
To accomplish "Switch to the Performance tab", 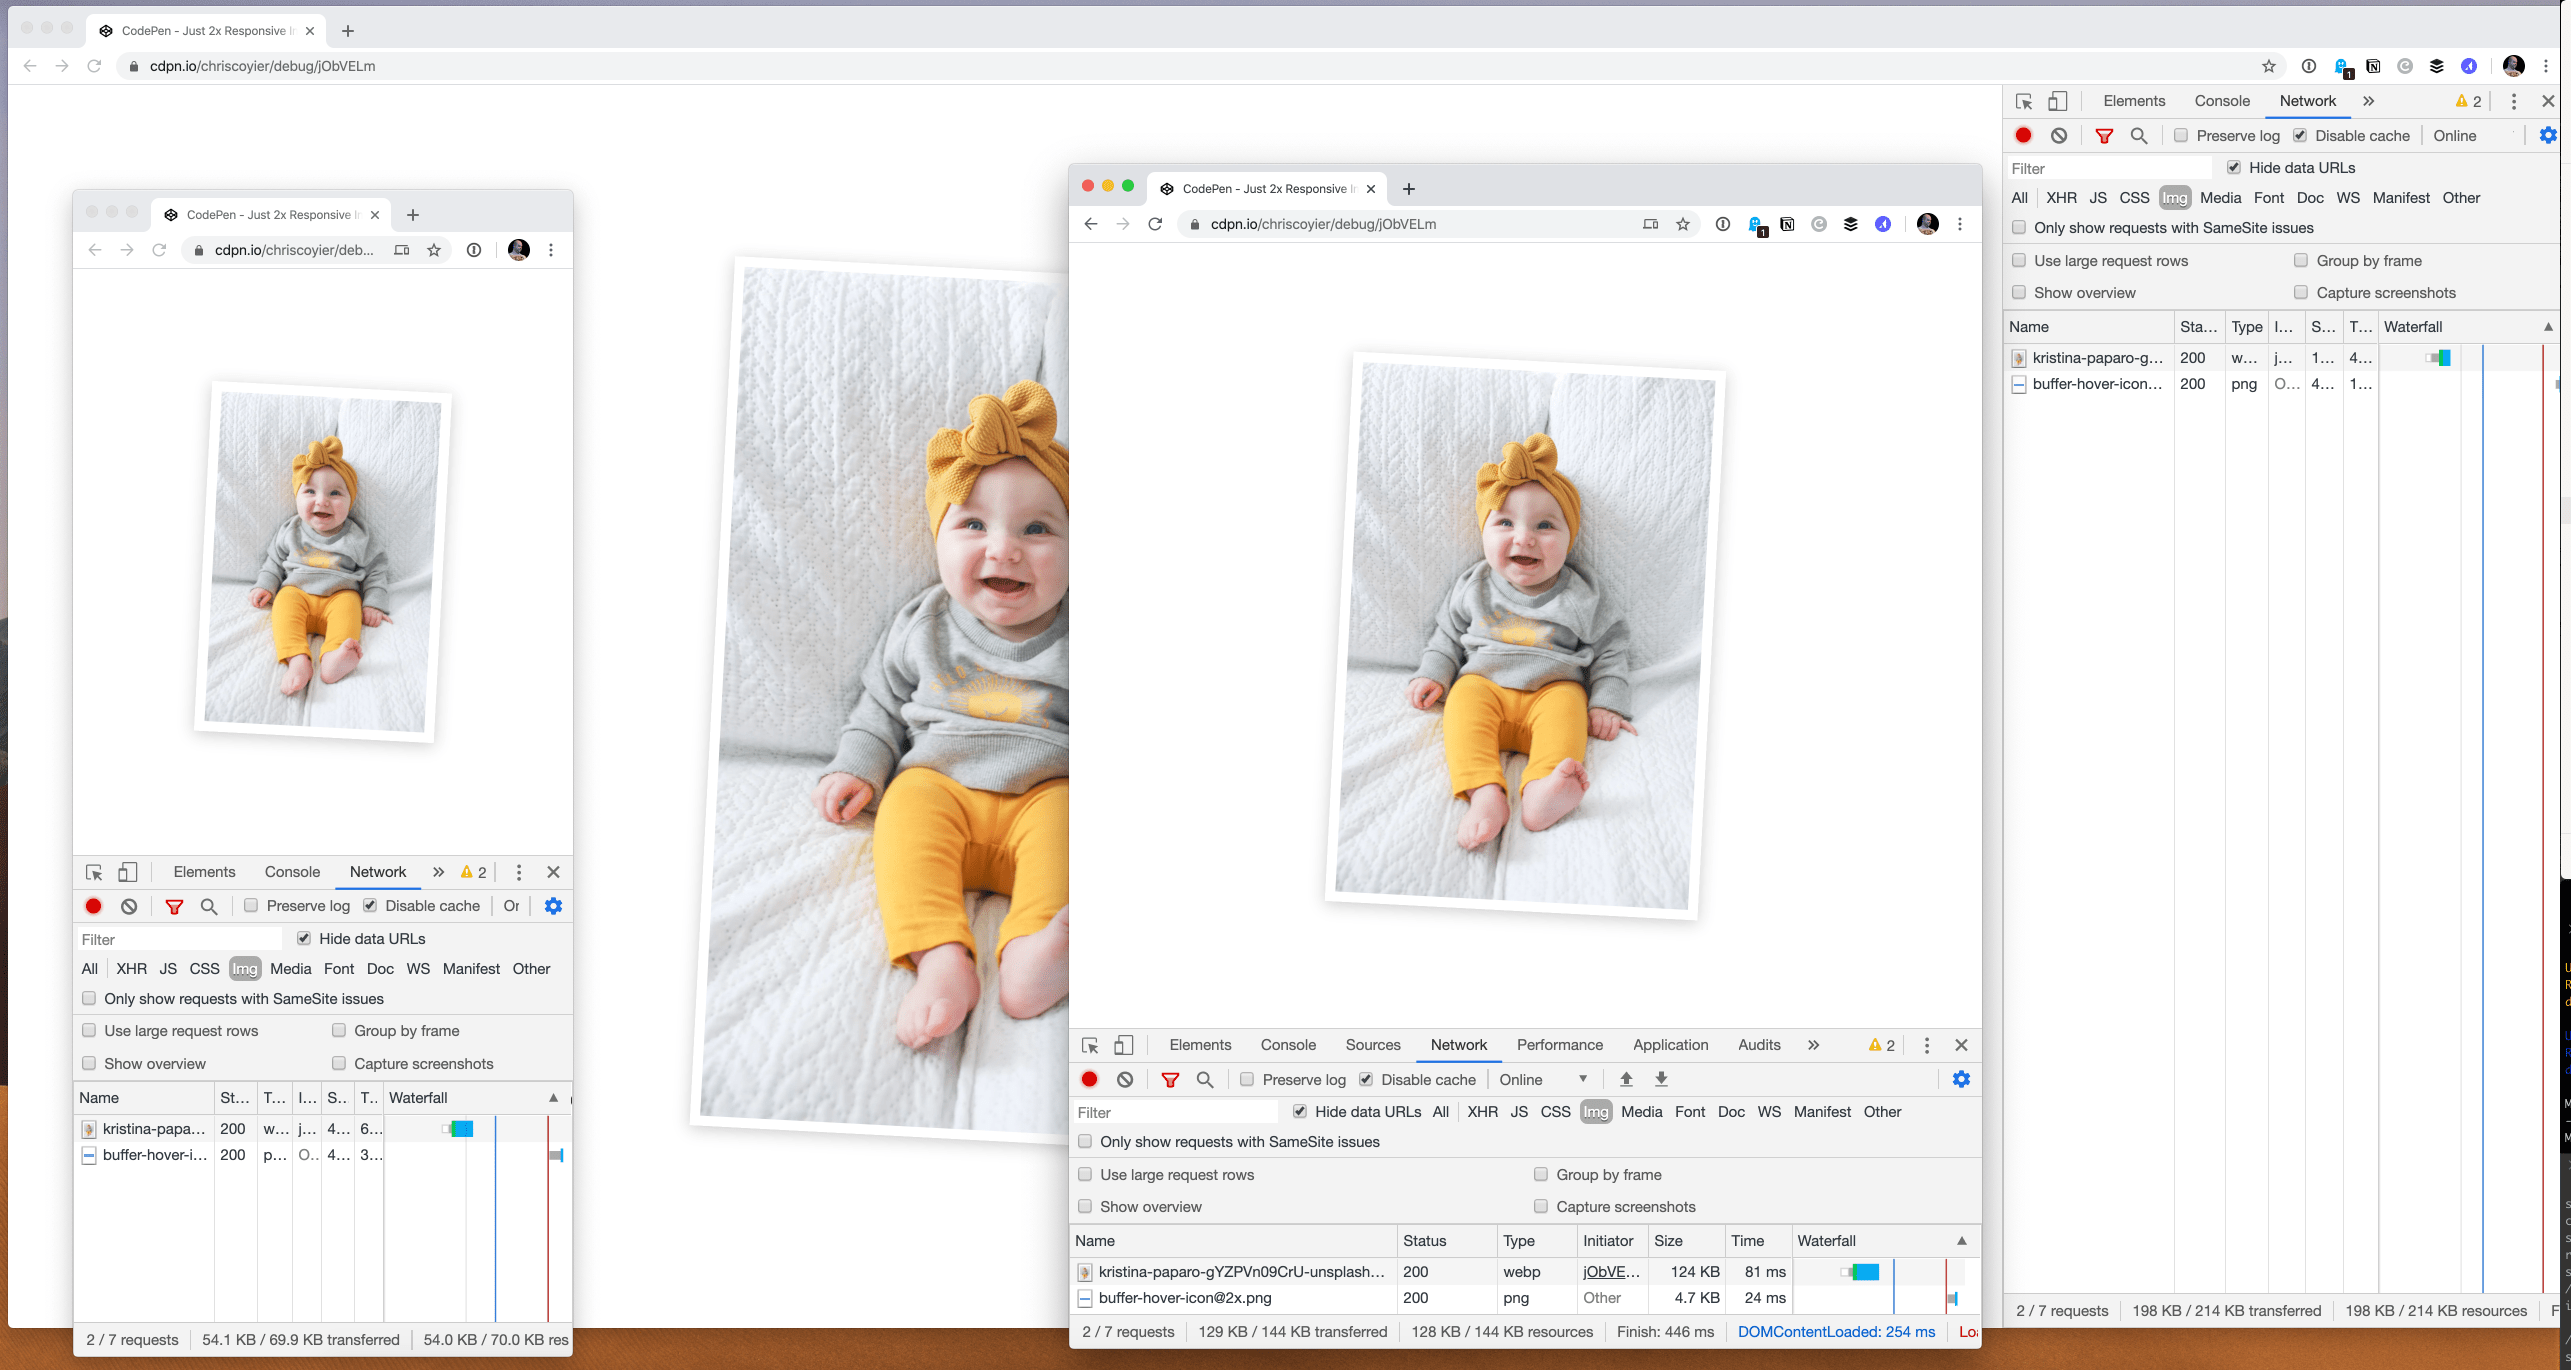I will [x=1559, y=1045].
